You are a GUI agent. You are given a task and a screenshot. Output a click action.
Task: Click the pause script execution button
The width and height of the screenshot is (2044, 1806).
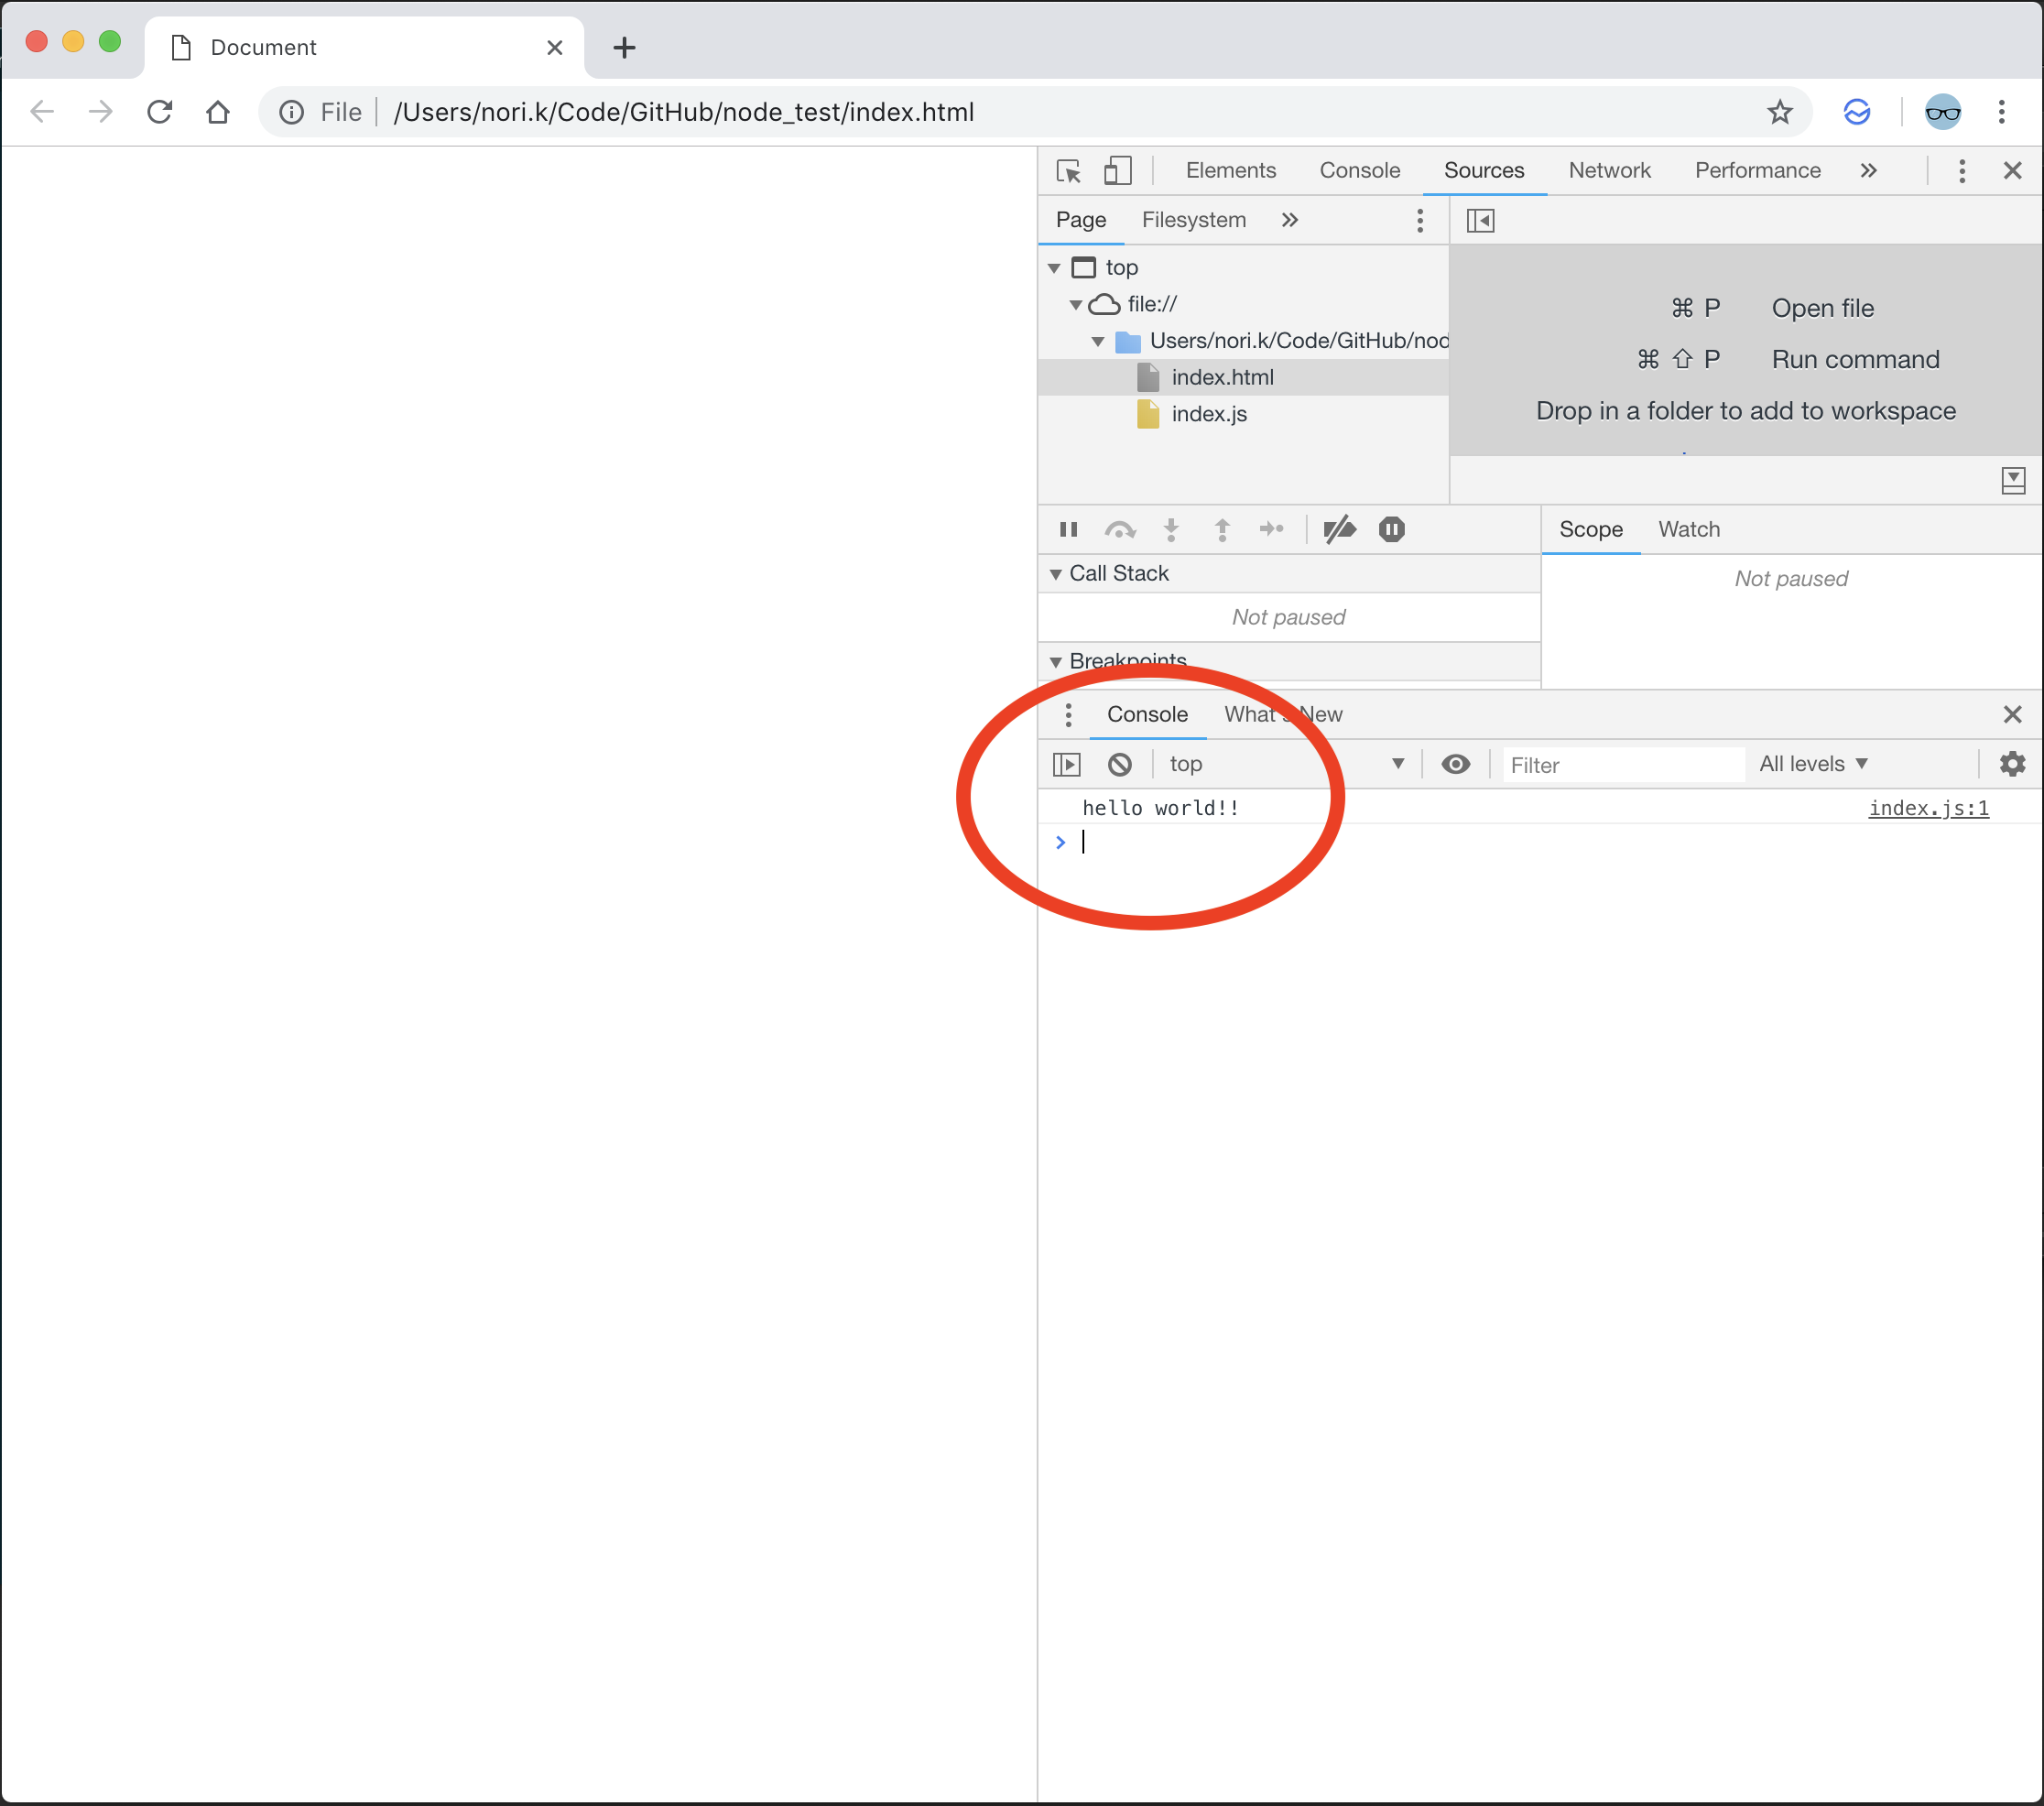tap(1068, 530)
